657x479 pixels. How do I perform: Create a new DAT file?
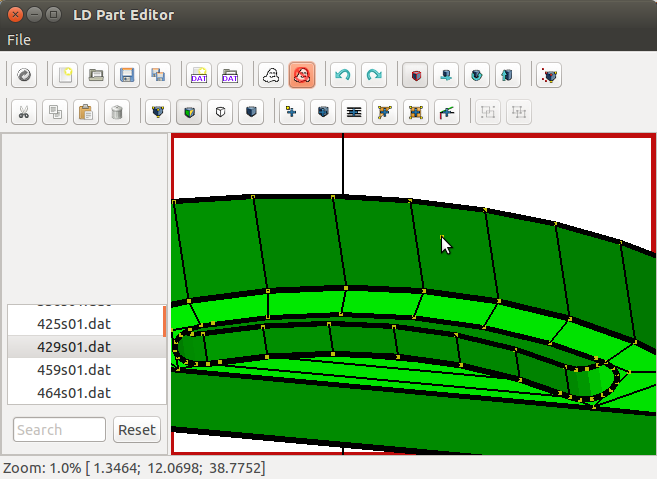[198, 75]
